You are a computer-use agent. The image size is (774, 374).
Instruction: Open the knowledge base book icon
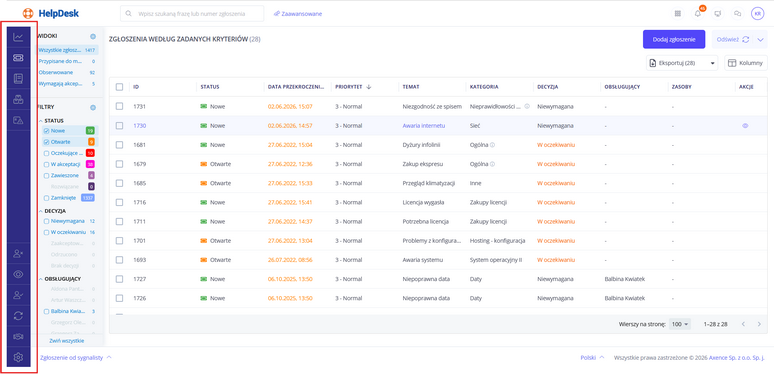(18, 78)
